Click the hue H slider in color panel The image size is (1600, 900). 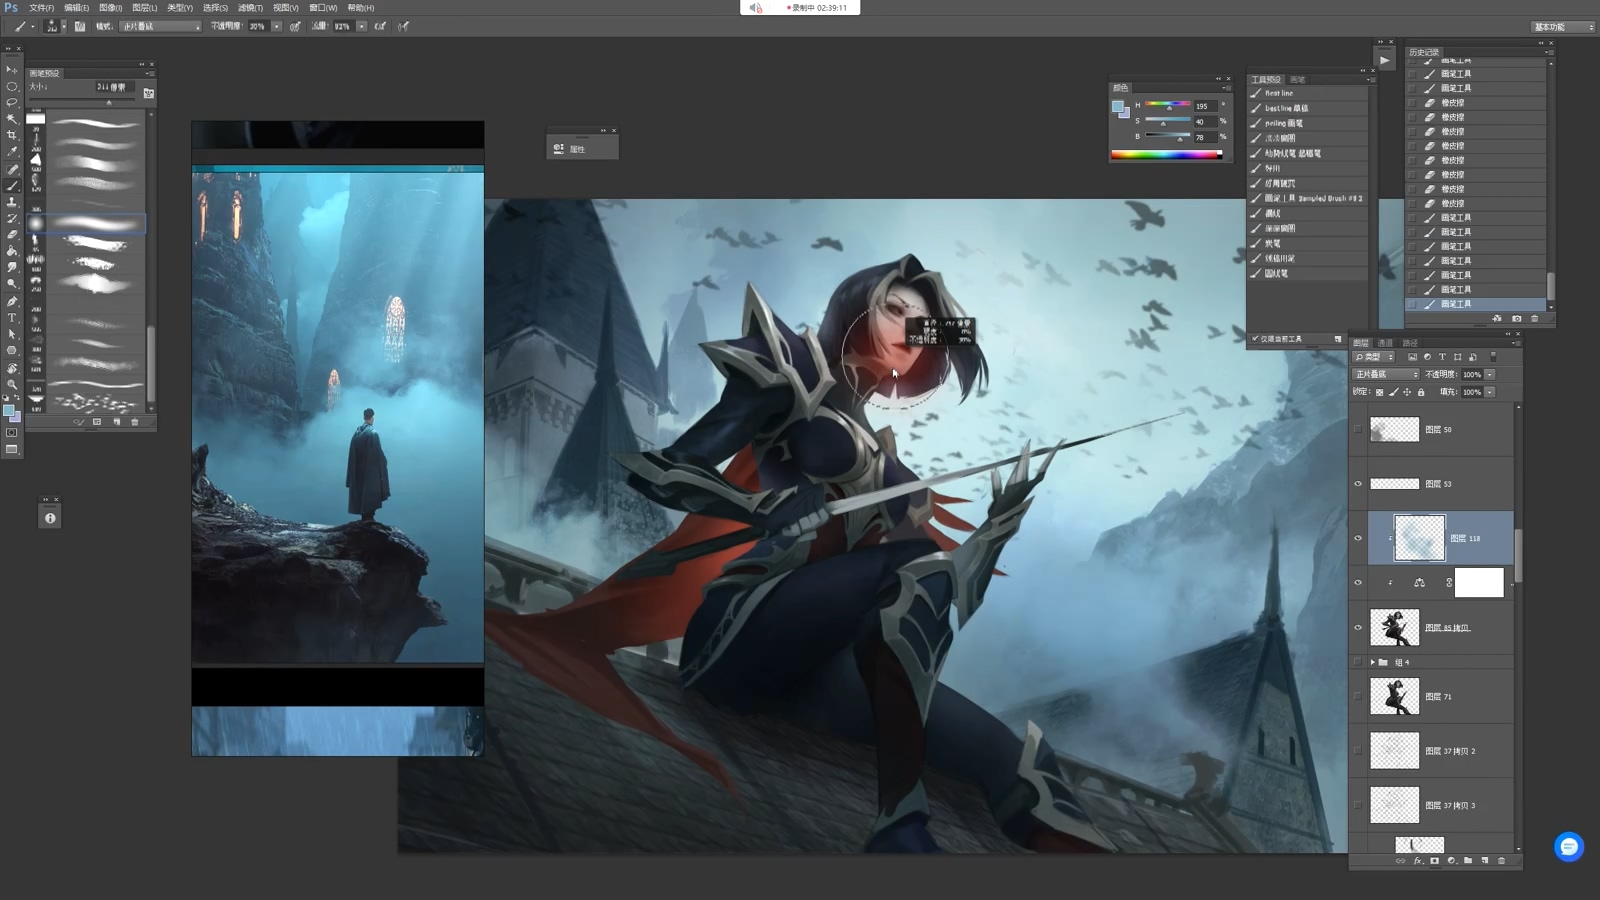tap(1167, 105)
